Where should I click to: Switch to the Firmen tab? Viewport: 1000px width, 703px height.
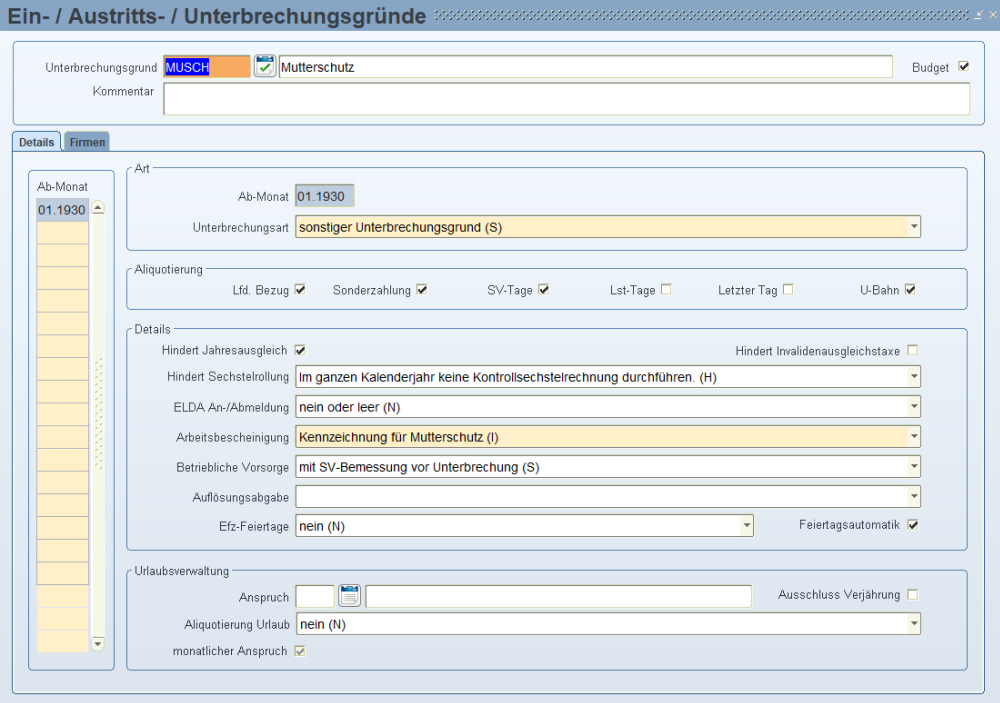[x=87, y=142]
